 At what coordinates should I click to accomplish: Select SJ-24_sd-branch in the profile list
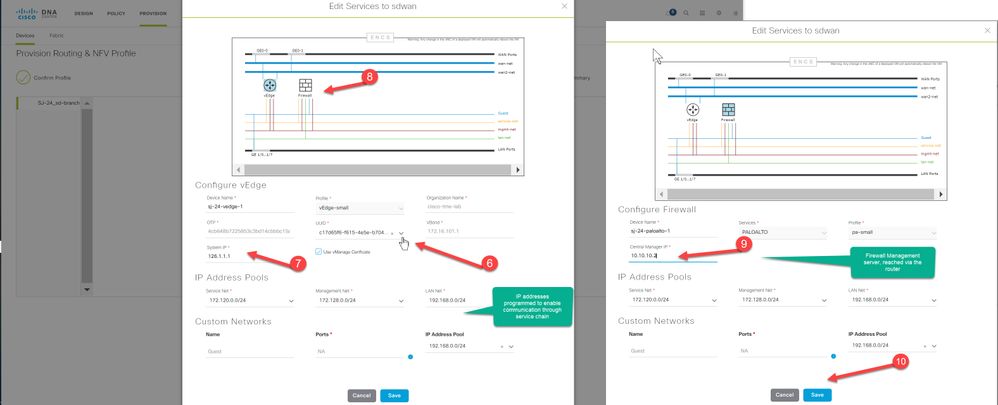pos(59,103)
